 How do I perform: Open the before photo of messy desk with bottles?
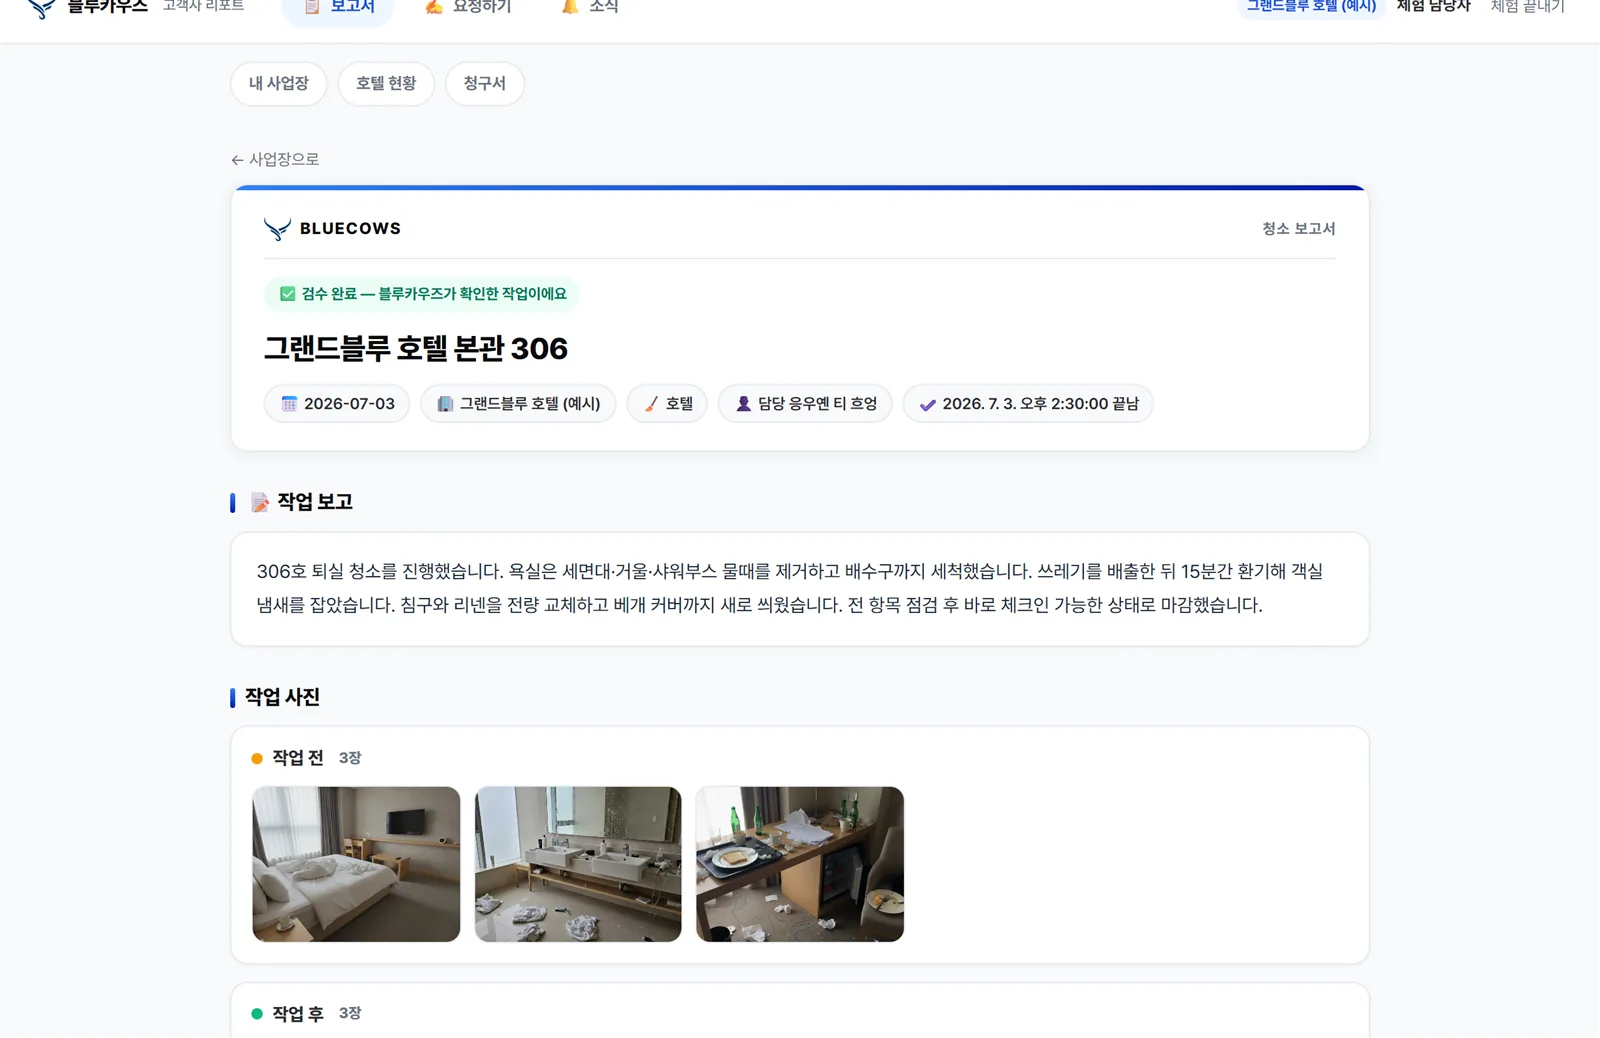800,864
